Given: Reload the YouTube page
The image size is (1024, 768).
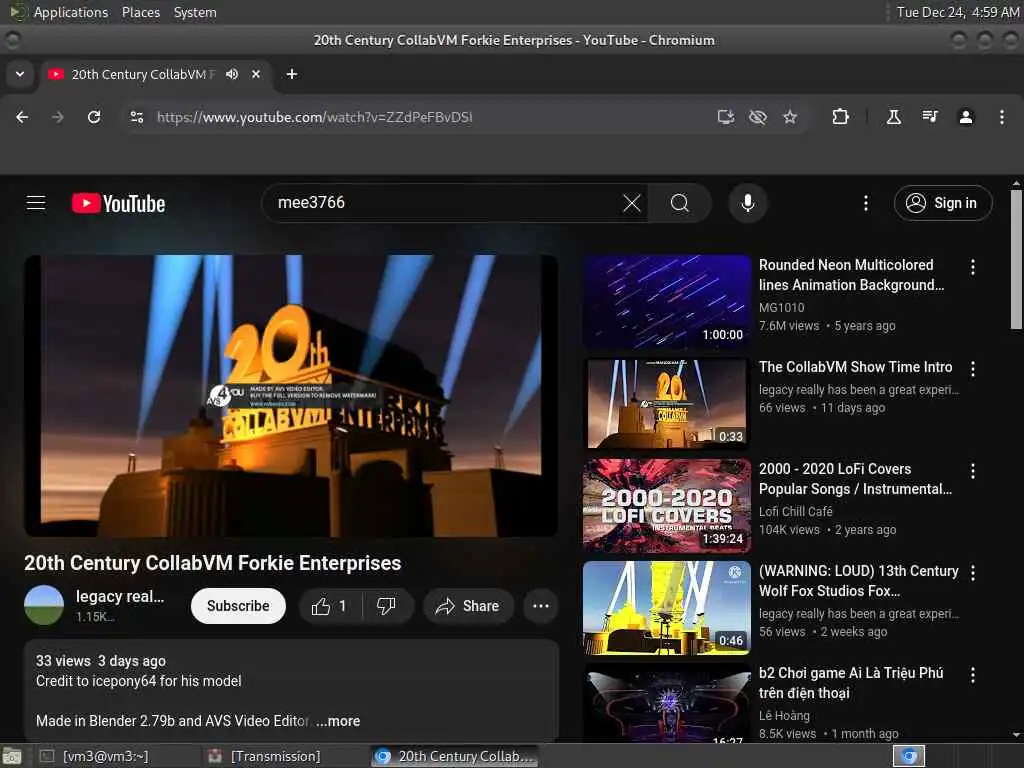Looking at the screenshot, I should coord(94,117).
